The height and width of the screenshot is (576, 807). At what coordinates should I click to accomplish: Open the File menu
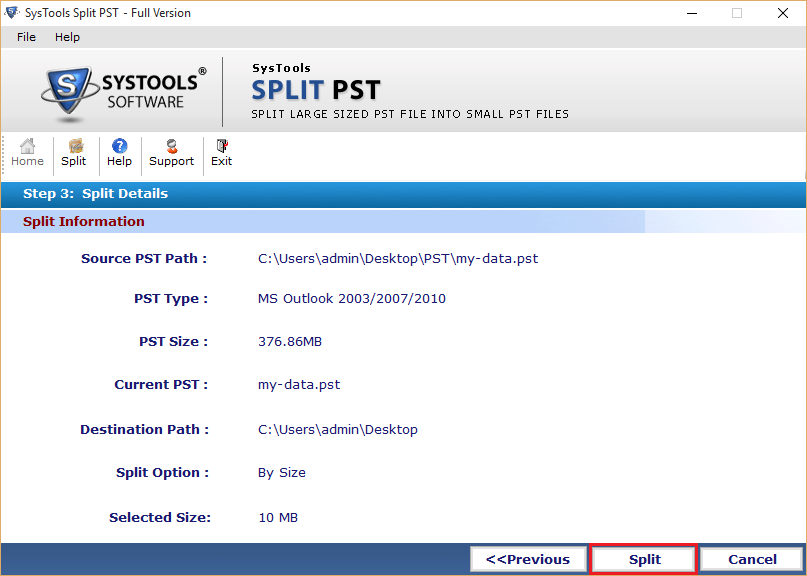pos(26,37)
